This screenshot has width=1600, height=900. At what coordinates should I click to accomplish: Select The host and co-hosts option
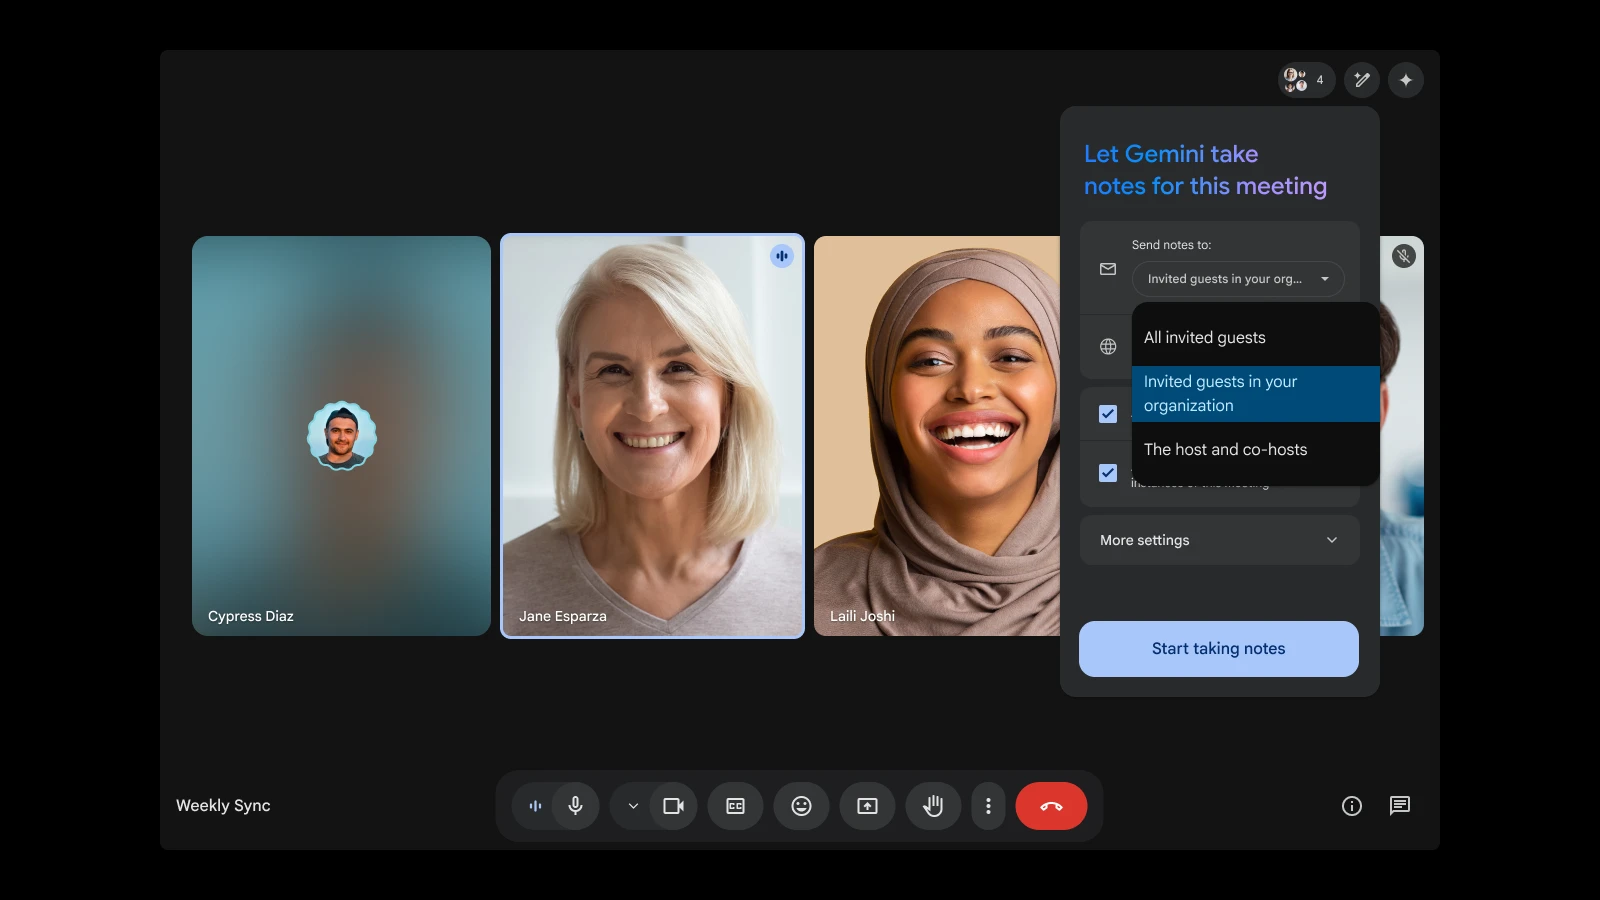point(1255,450)
